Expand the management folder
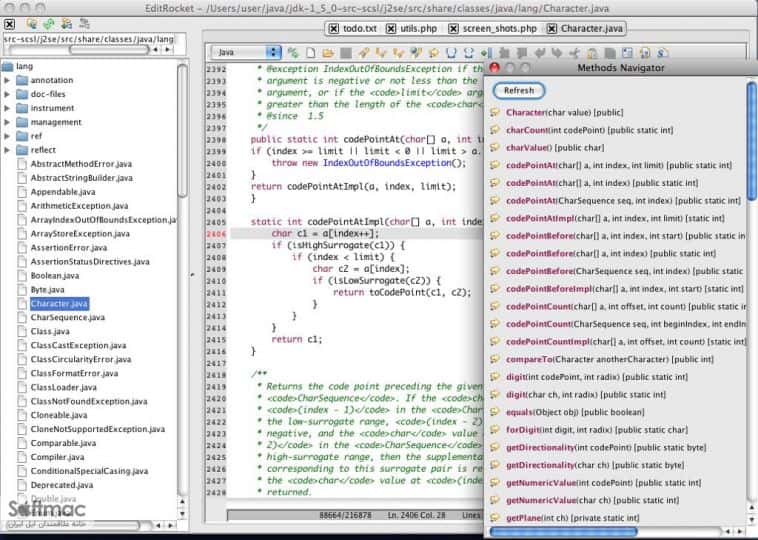 pyautogui.click(x=7, y=122)
